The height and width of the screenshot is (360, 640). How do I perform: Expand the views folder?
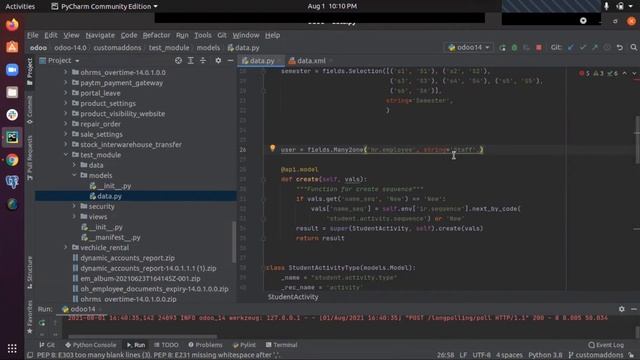click(x=74, y=217)
